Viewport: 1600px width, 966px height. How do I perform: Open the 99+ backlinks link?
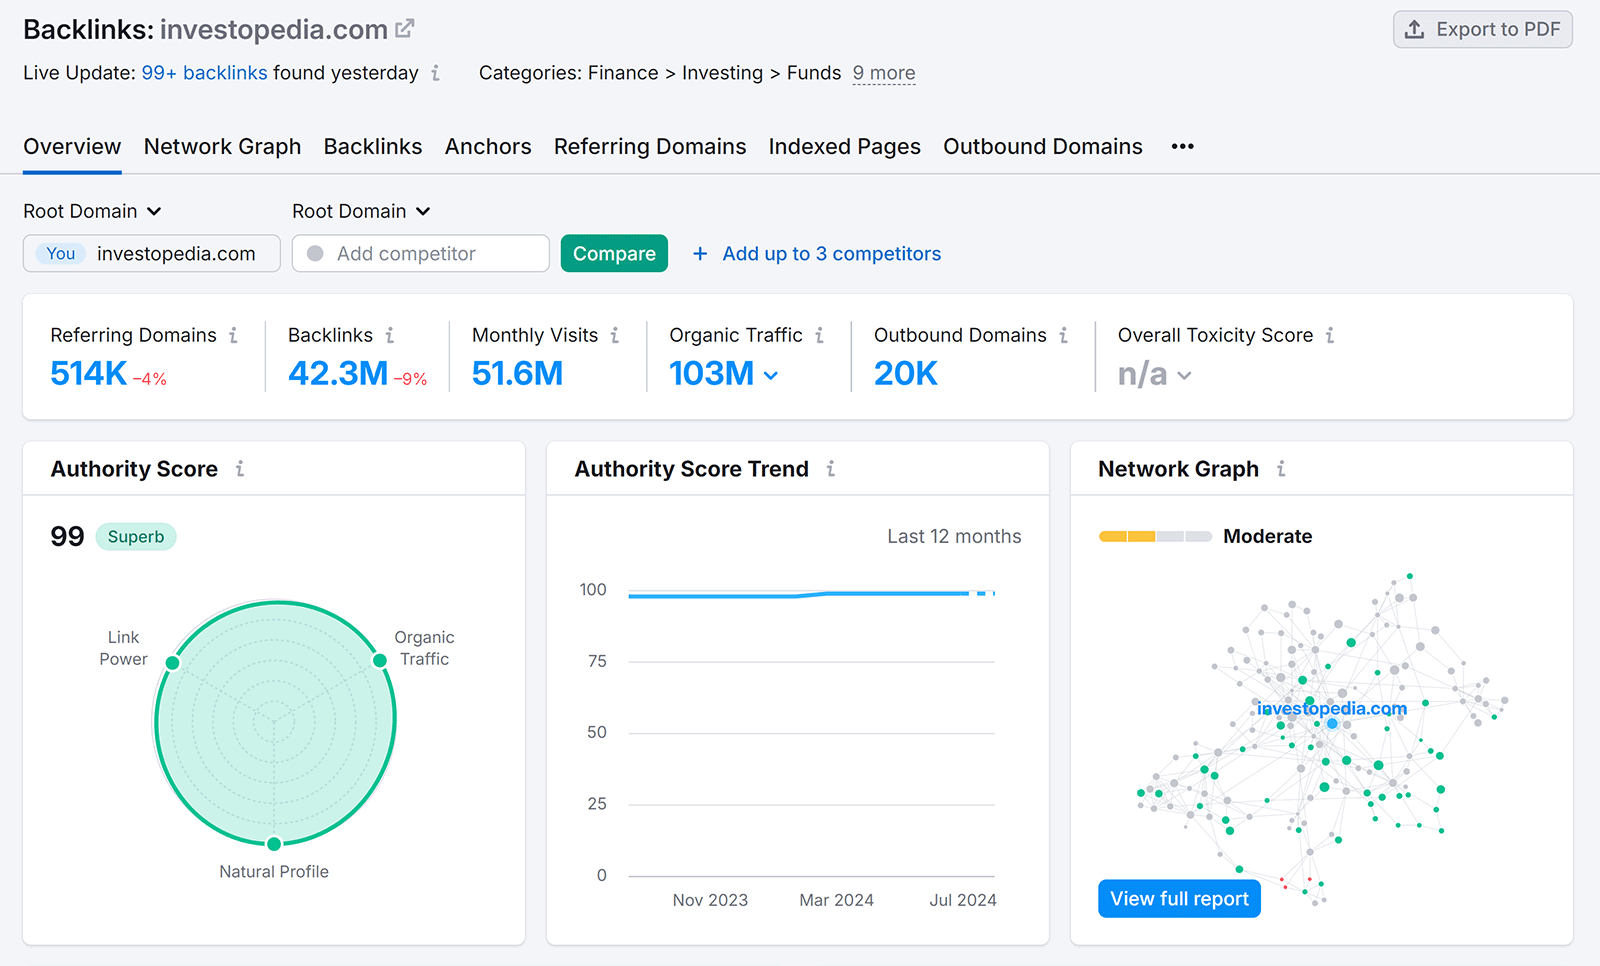pyautogui.click(x=204, y=72)
